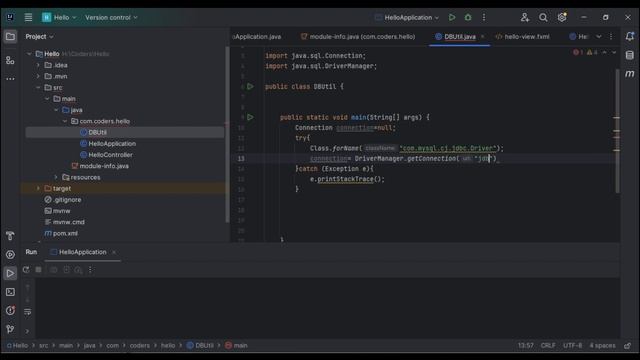
Task: Select the mvnw.cmd file
Action: coord(68,222)
